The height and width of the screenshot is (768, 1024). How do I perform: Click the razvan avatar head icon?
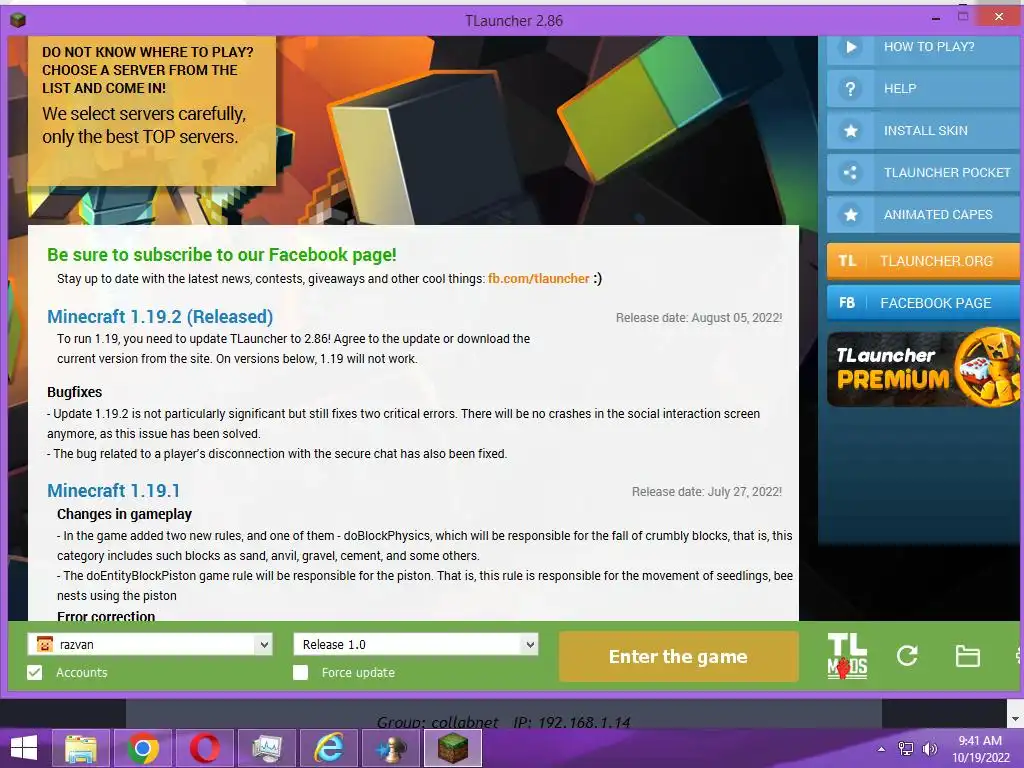coord(44,645)
